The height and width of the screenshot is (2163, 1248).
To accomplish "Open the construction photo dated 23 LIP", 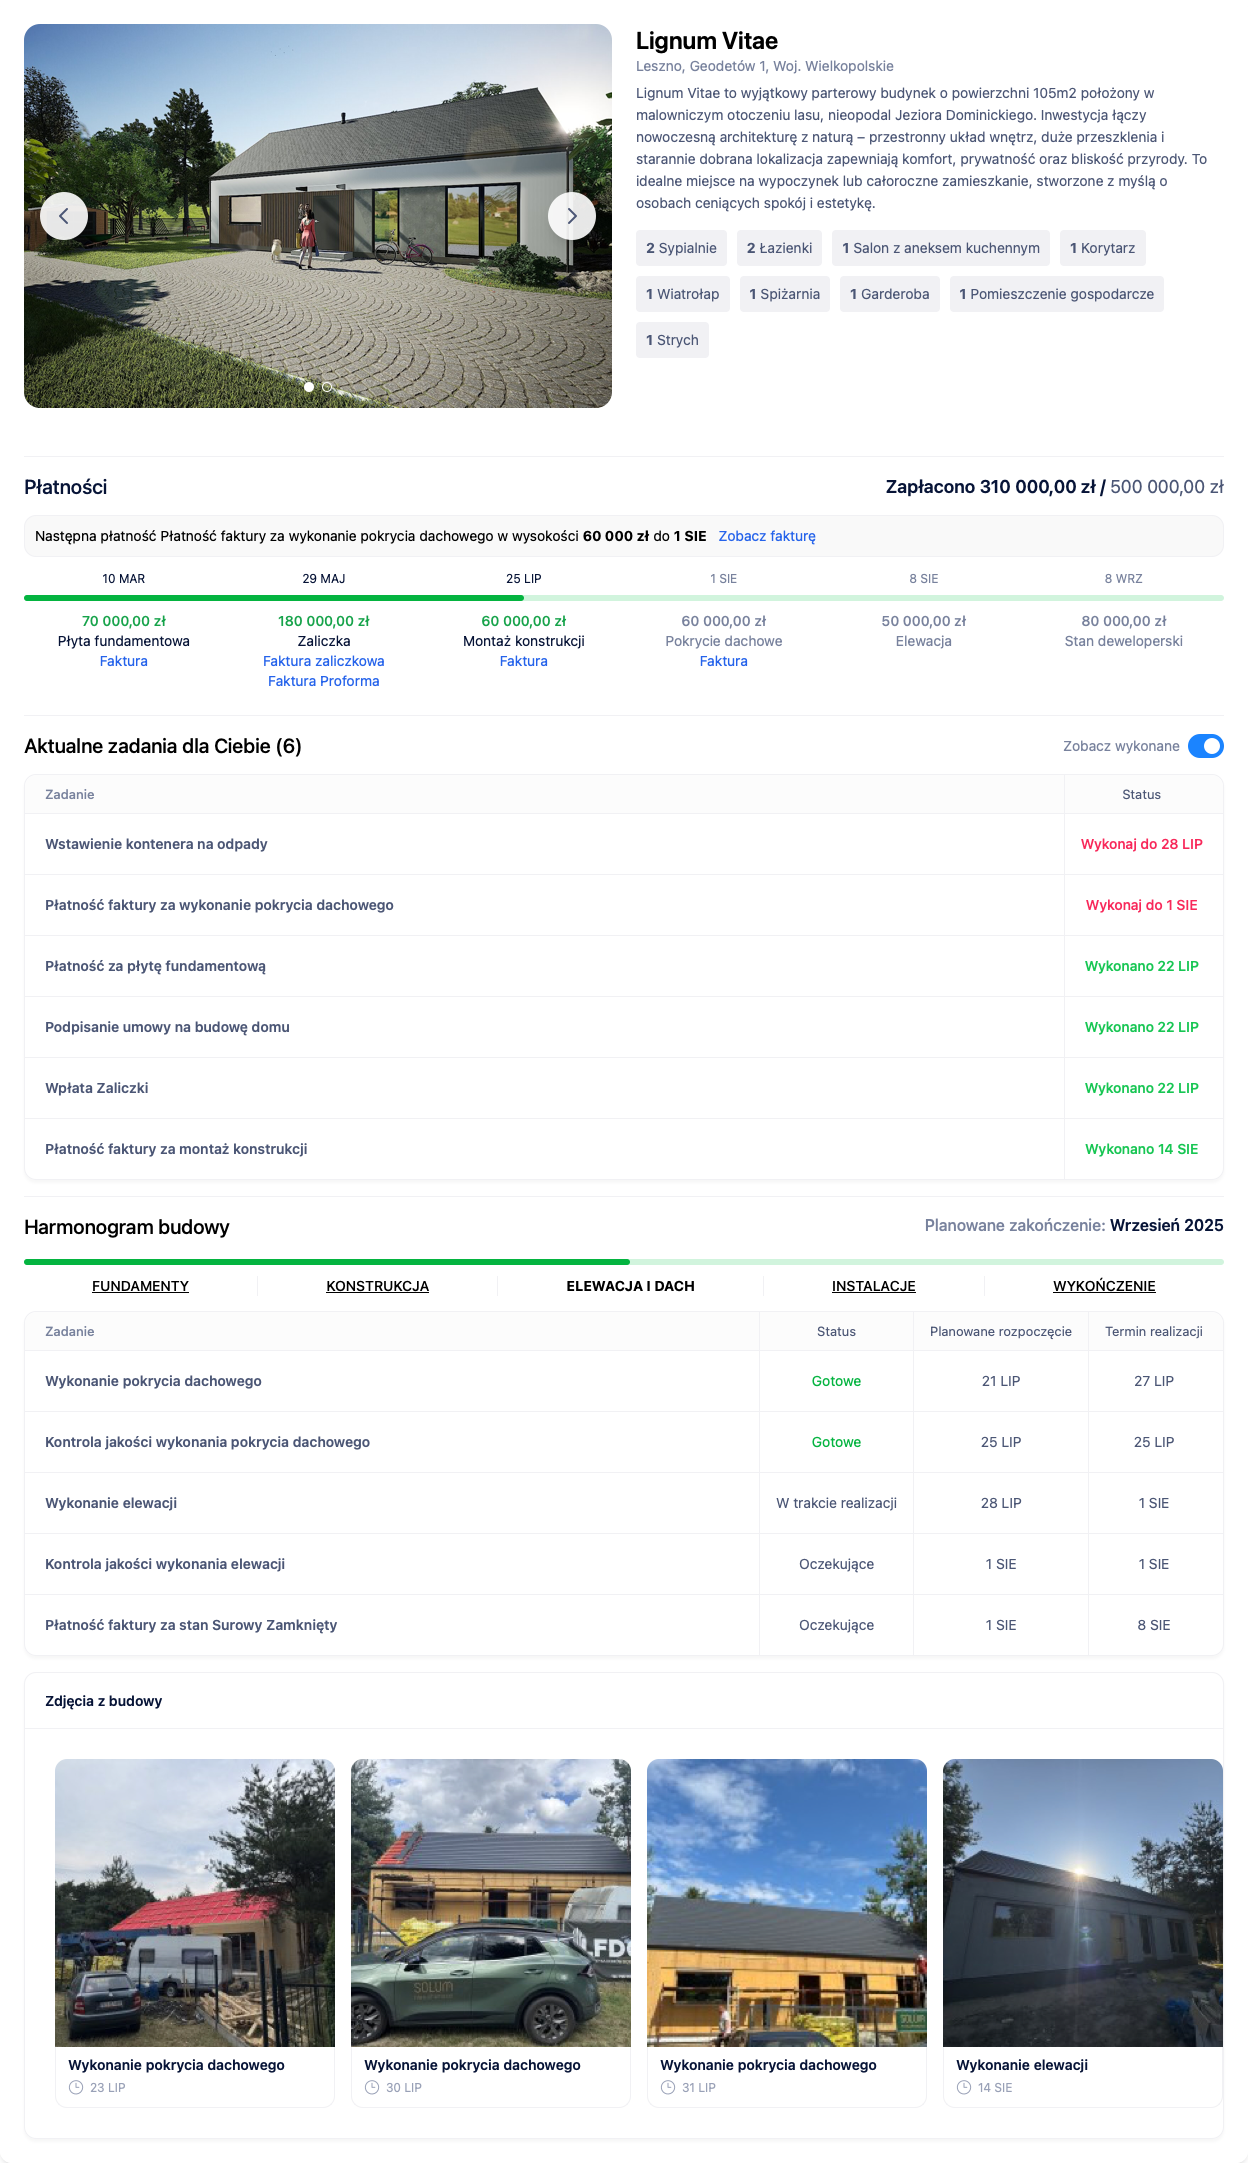I will click(195, 1902).
